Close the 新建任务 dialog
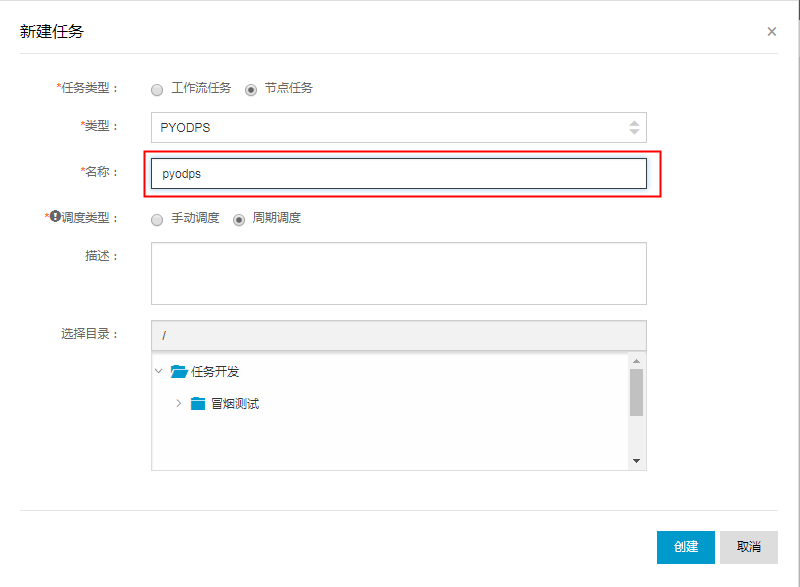The width and height of the screenshot is (800, 587). coord(771,31)
